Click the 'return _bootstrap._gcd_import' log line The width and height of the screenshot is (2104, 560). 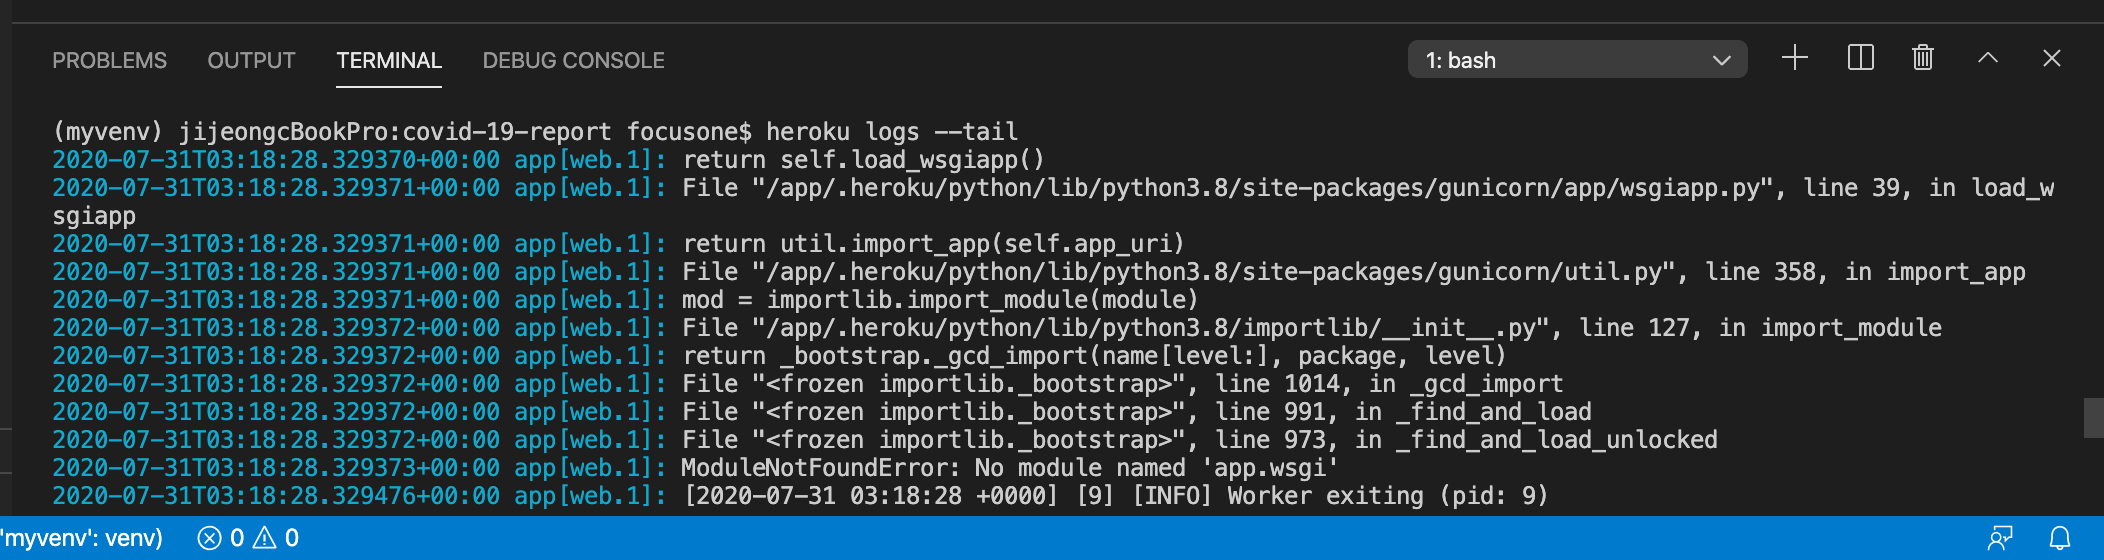pyautogui.click(x=1094, y=356)
